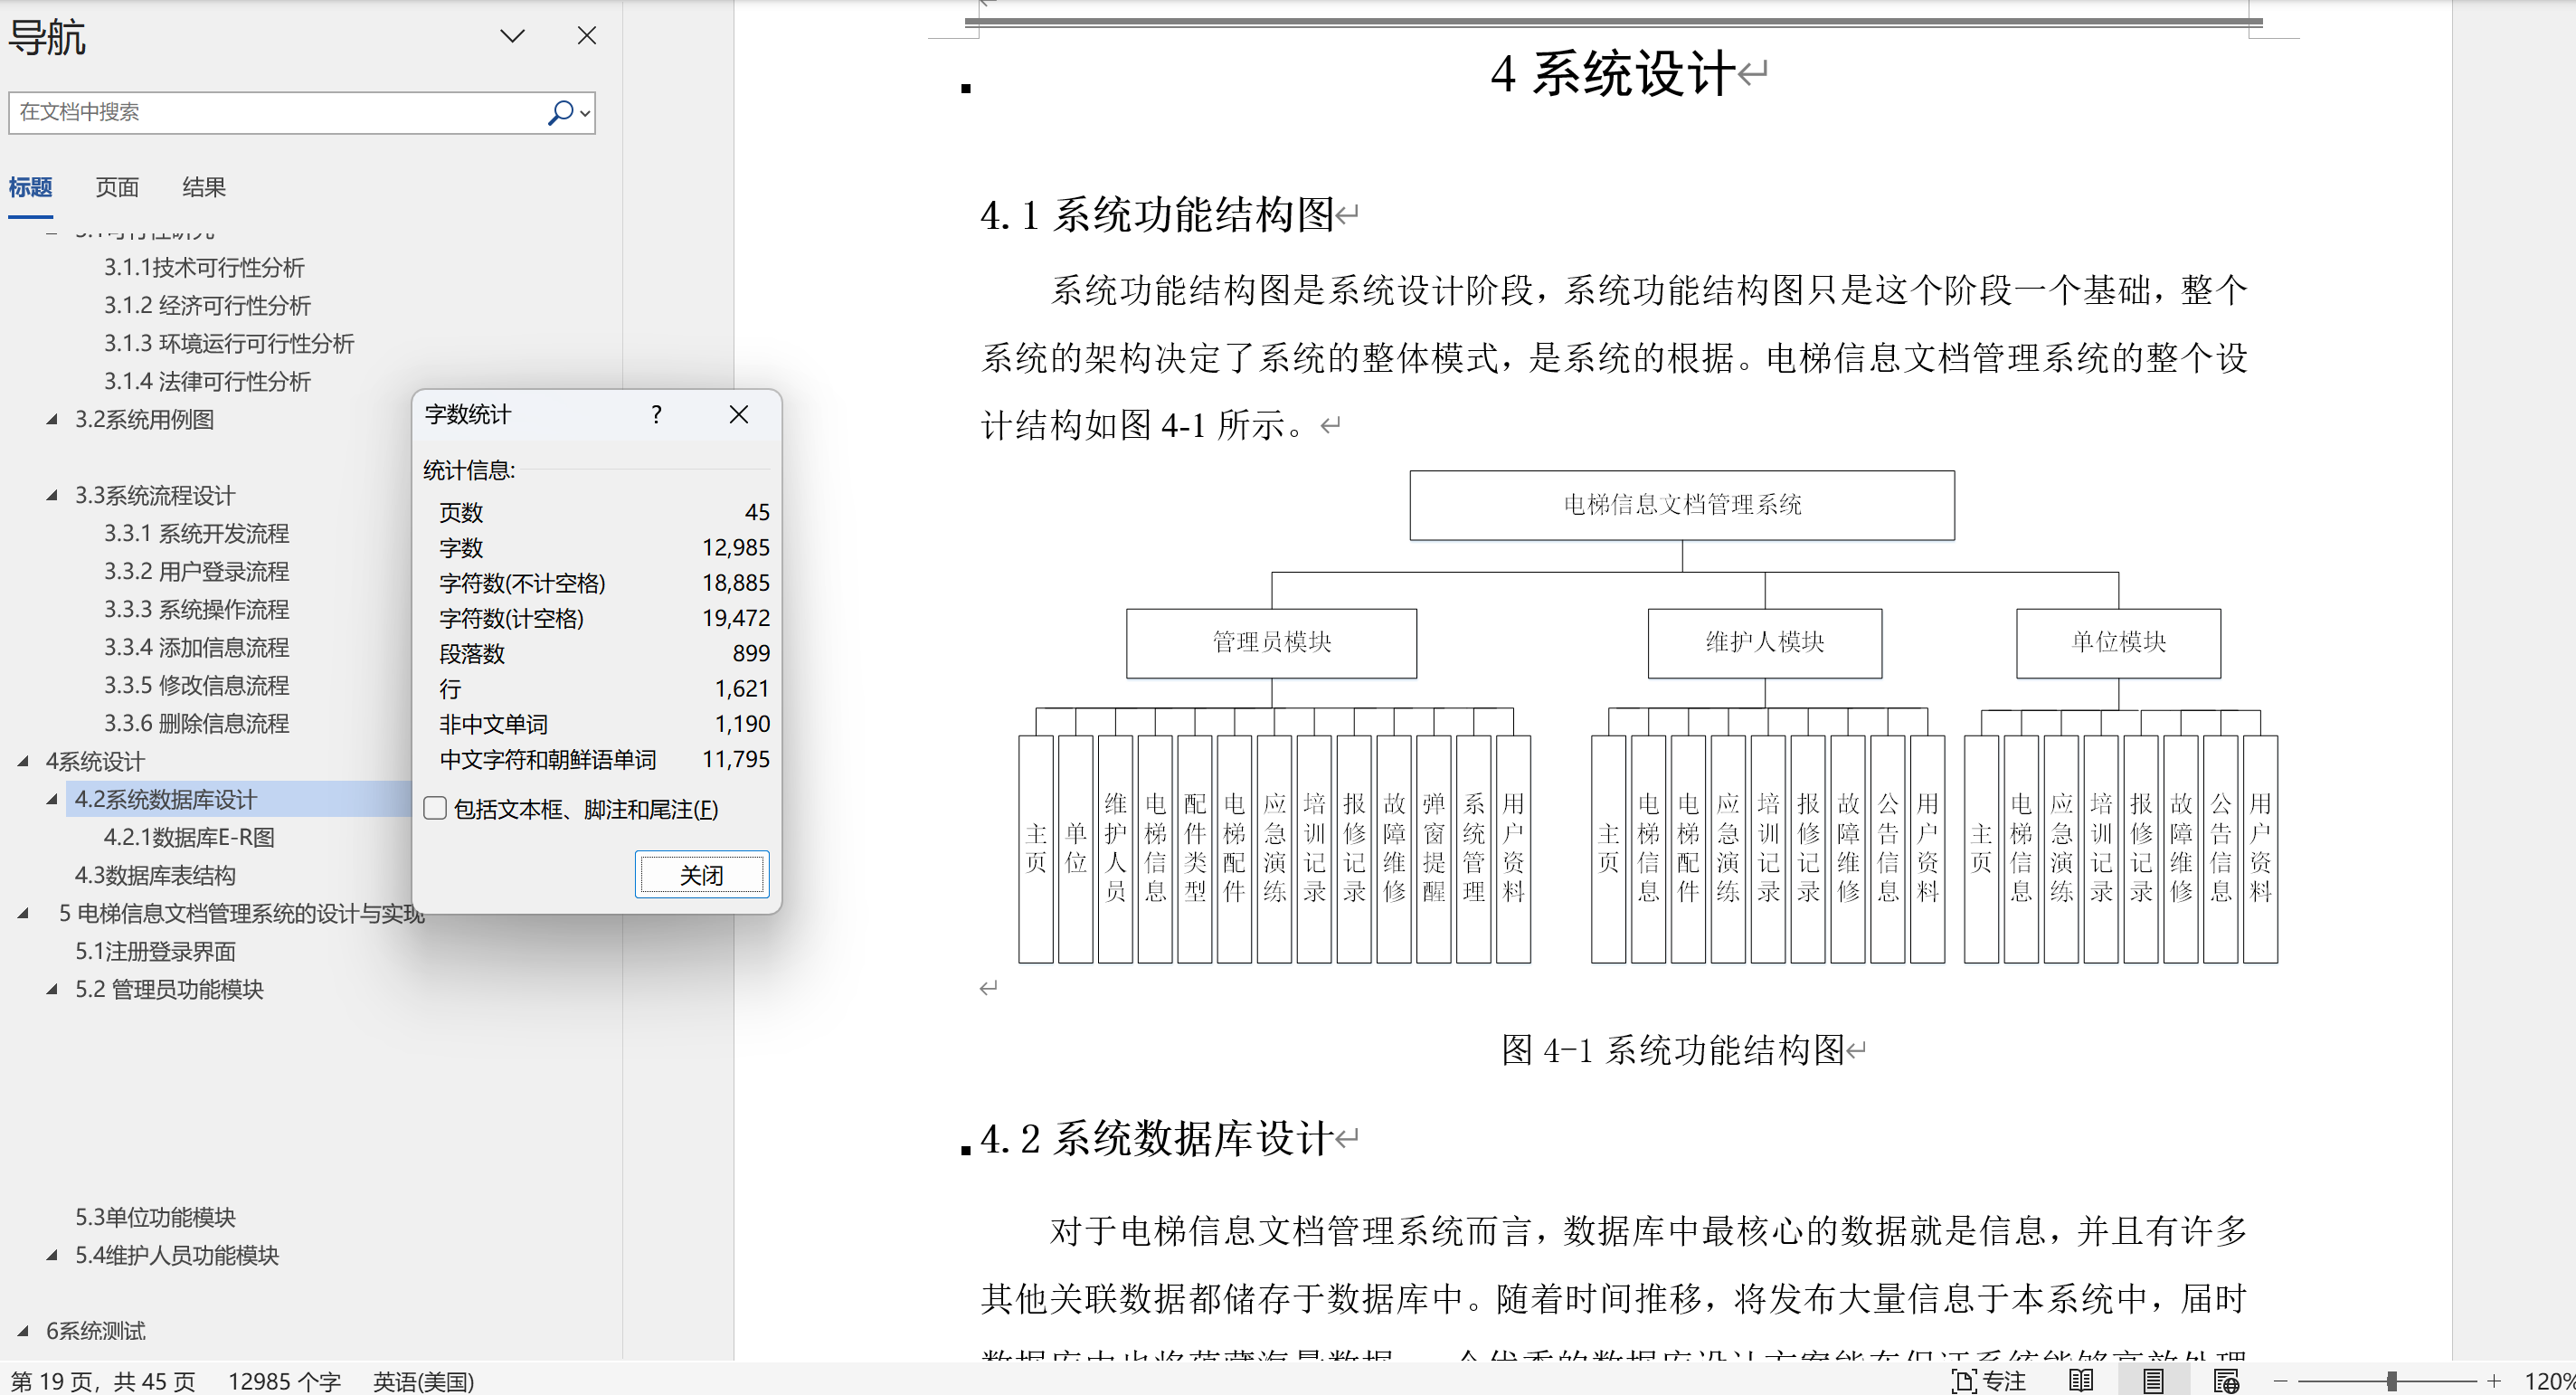Switch to the 结果 tab
Screen dimensions: 2576x1395
pos(204,187)
